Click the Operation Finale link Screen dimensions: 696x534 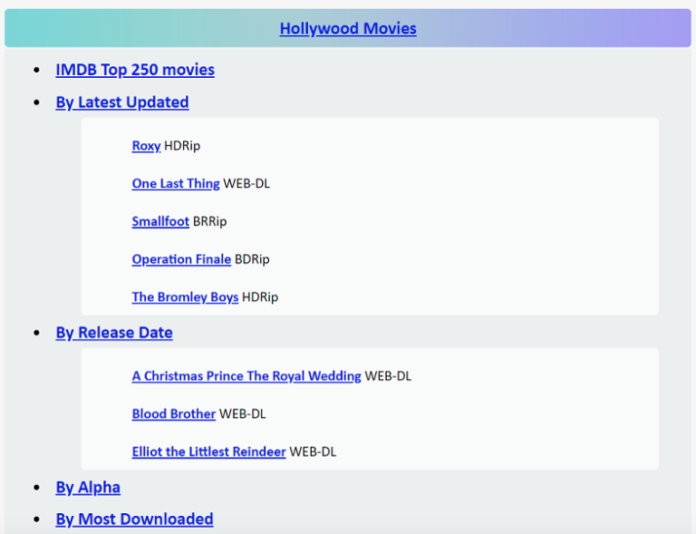click(x=181, y=259)
